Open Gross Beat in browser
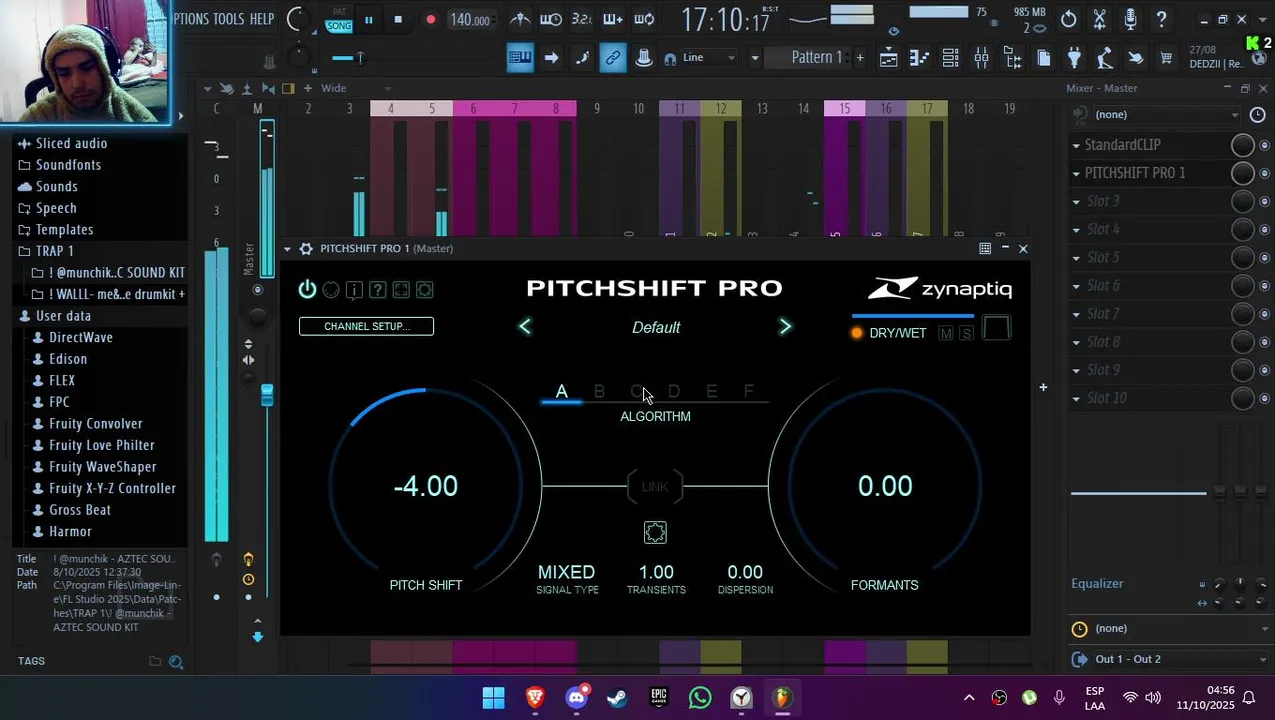 click(x=80, y=510)
